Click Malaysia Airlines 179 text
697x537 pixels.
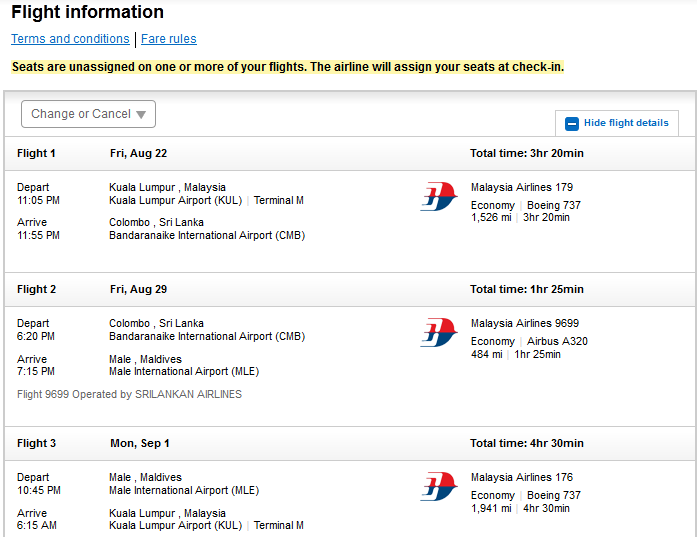click(522, 187)
